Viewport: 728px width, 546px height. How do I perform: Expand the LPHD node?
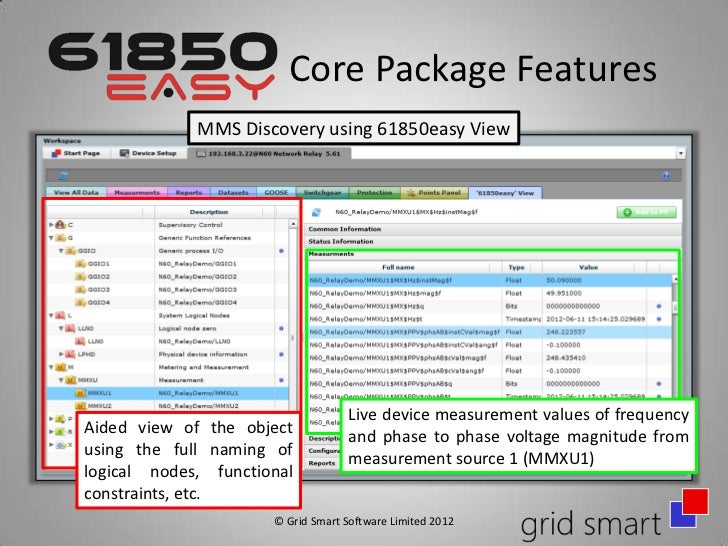pos(61,354)
